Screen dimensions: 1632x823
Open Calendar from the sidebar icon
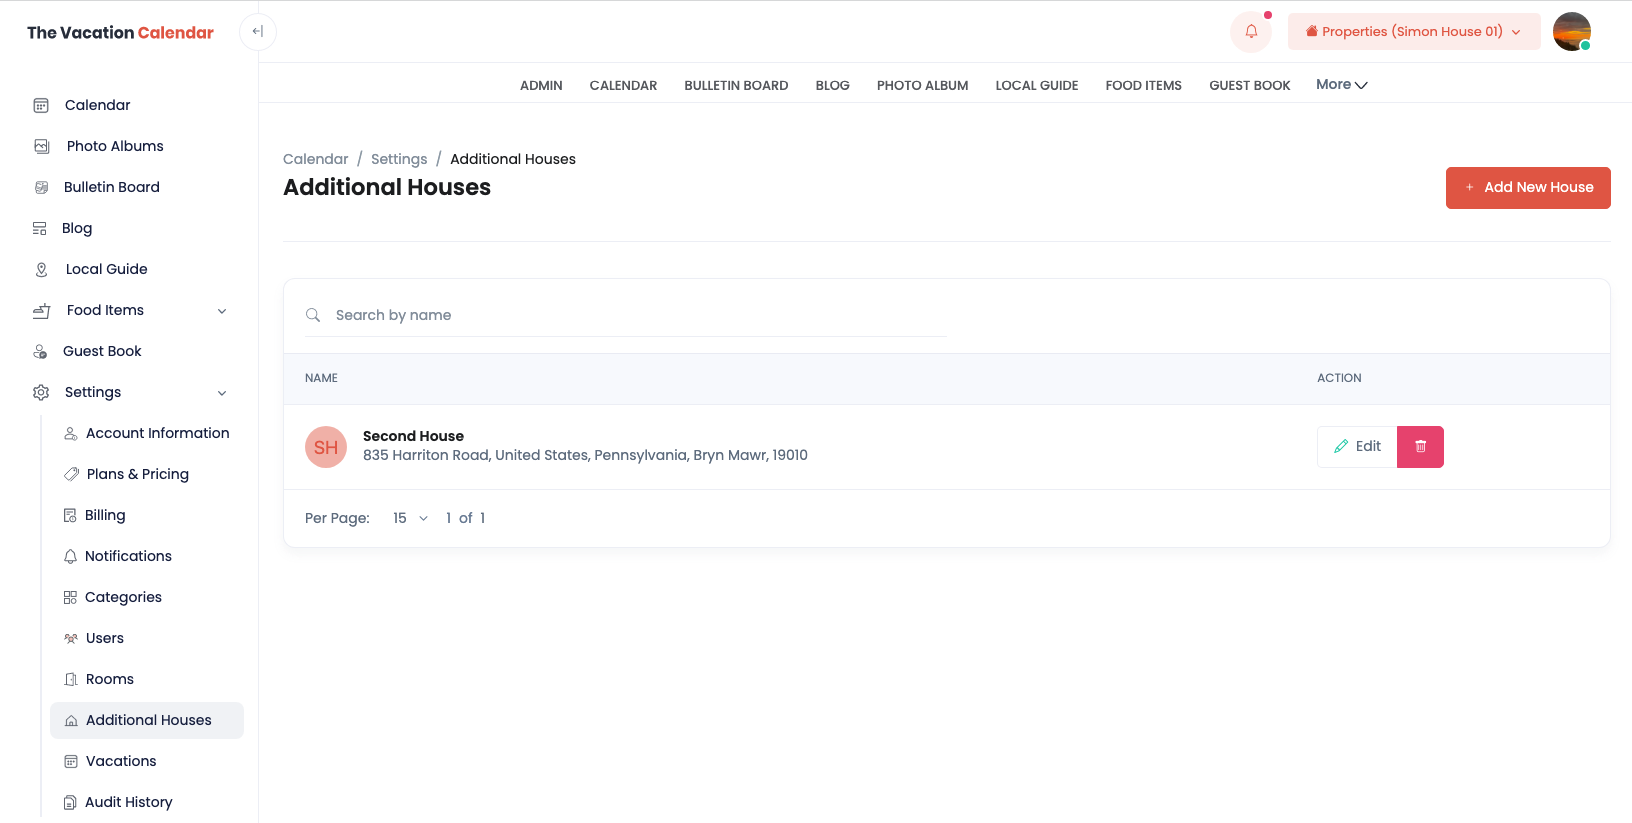41,105
